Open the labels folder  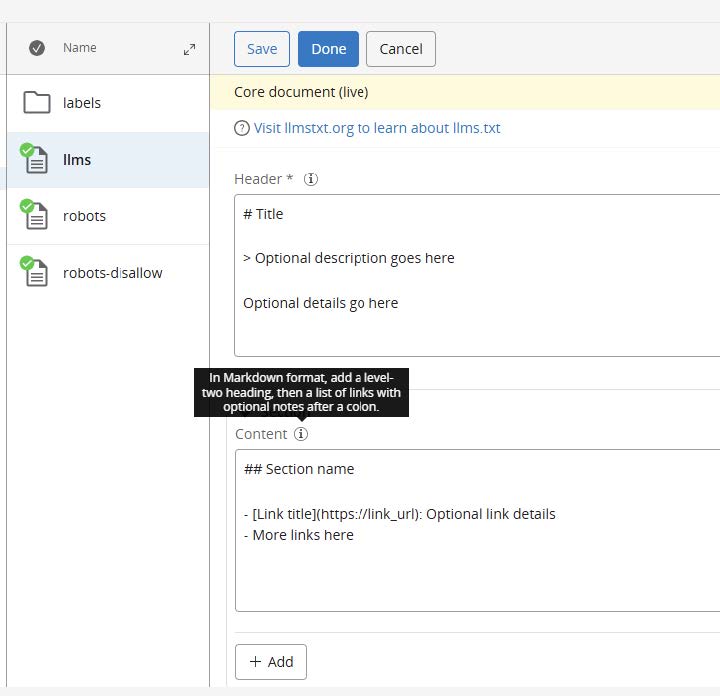82,103
